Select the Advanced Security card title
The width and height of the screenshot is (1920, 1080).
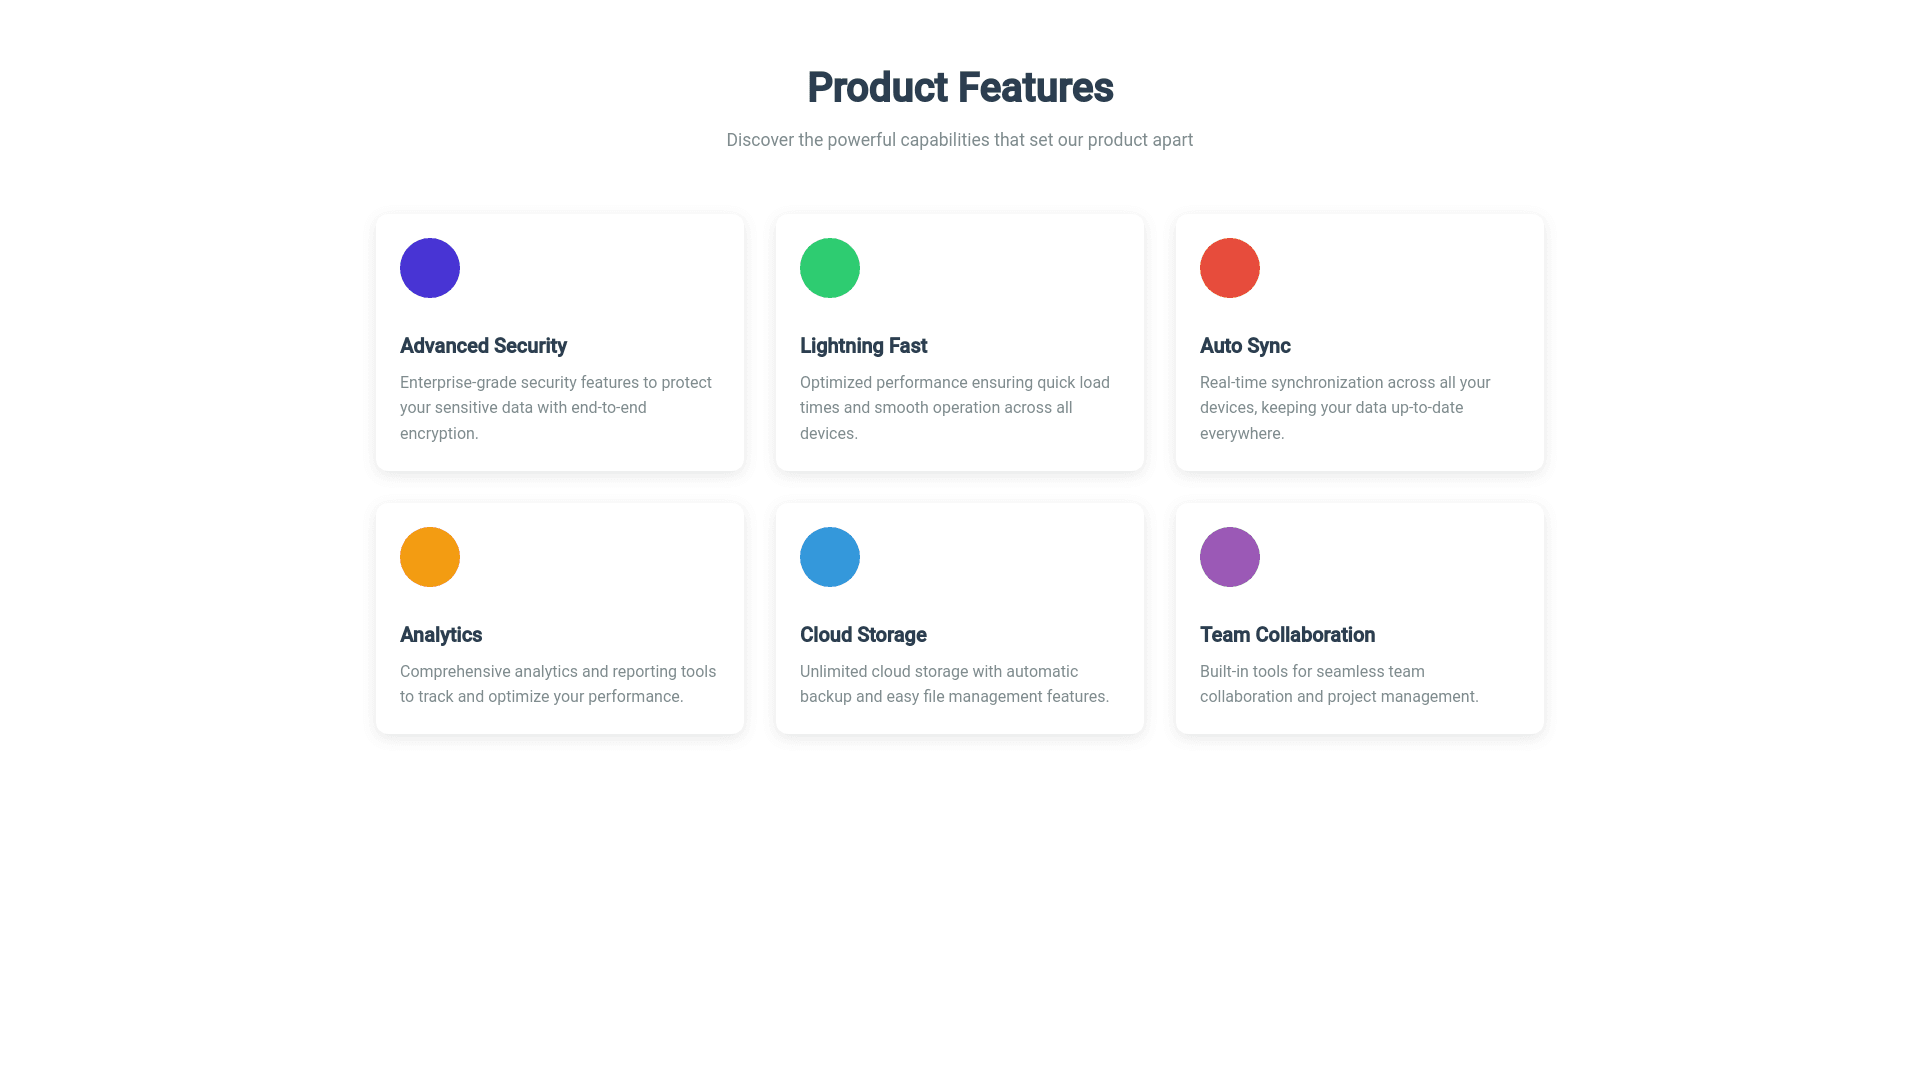pyautogui.click(x=483, y=346)
